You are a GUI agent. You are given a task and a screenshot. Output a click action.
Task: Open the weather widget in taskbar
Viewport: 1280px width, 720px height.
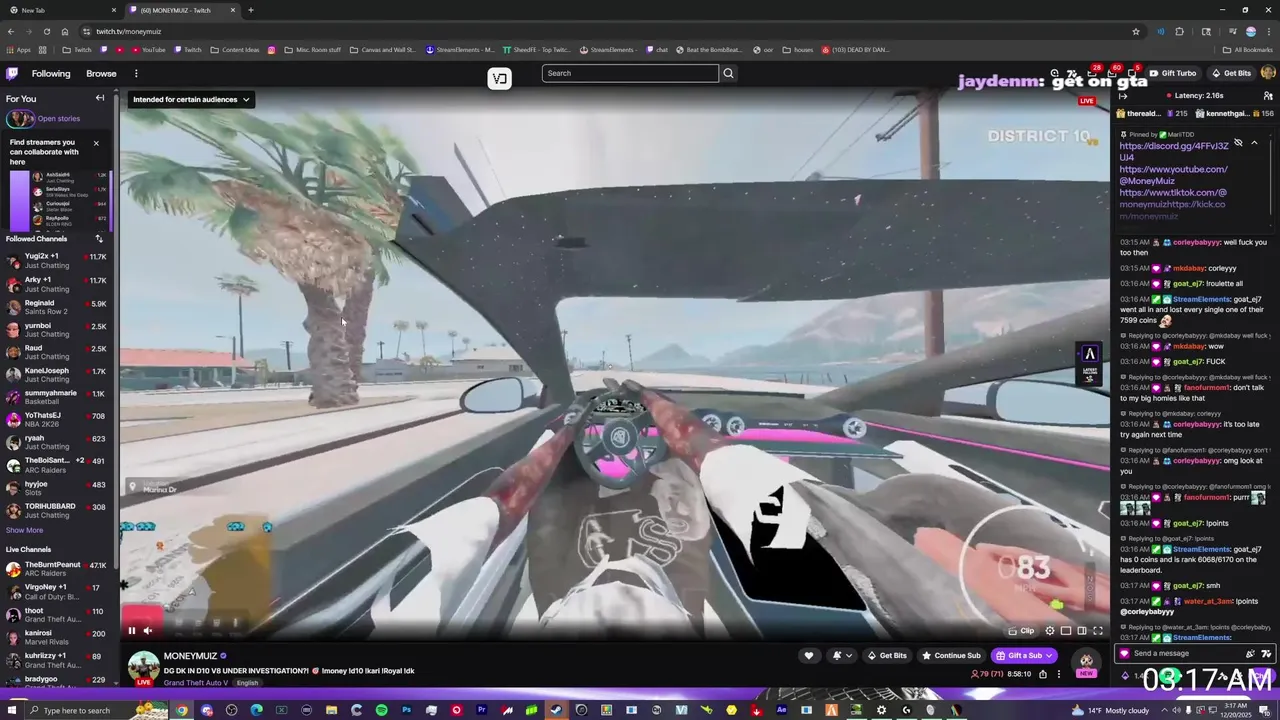click(1110, 710)
